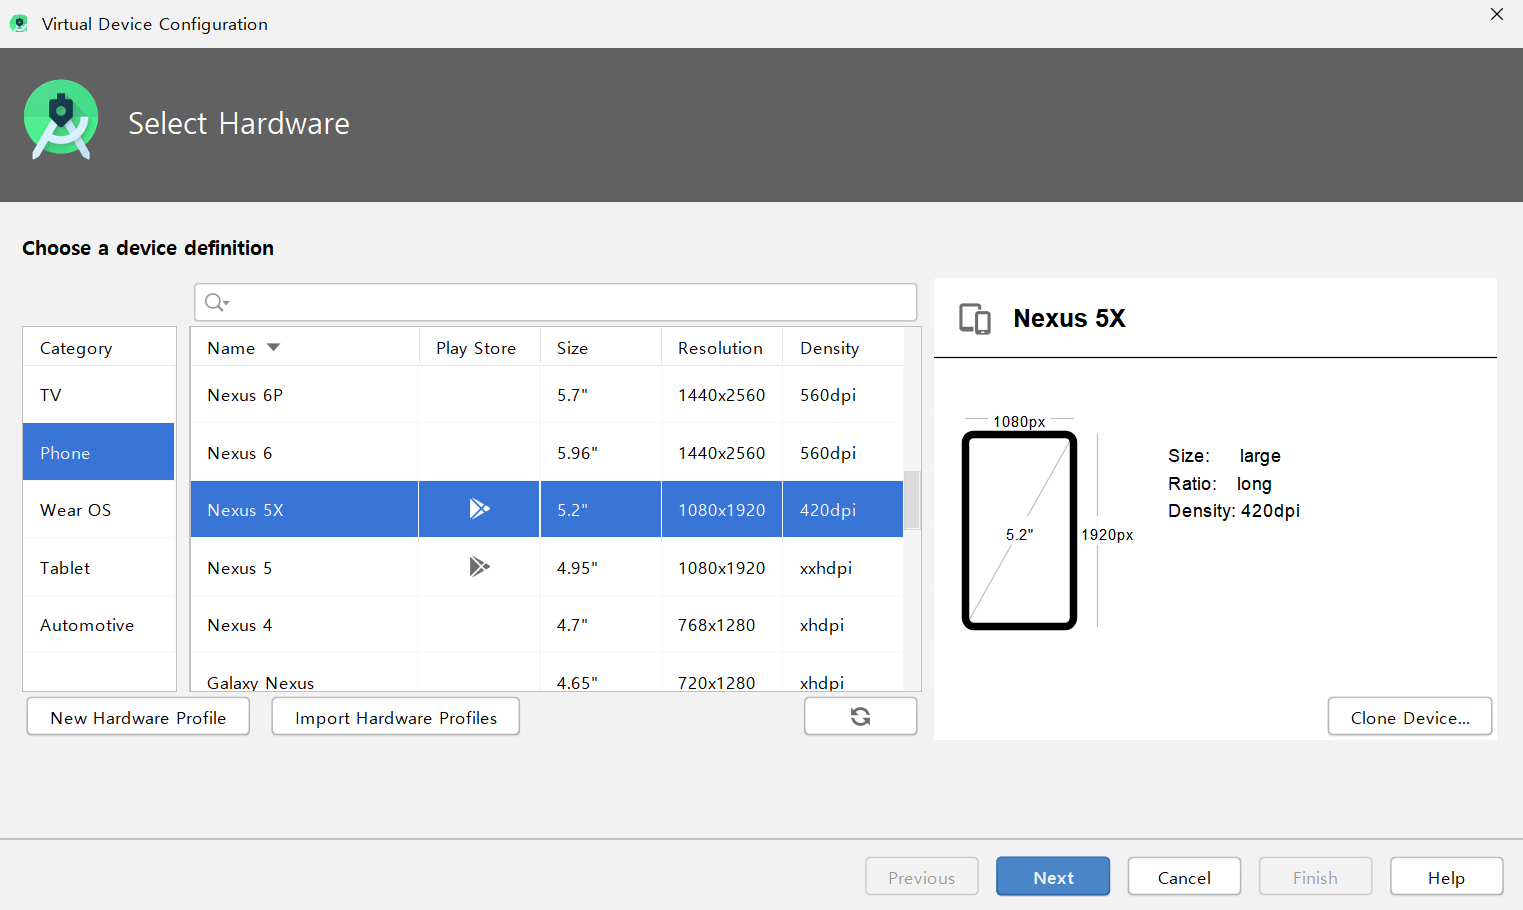
Task: Select the Phone category
Action: (99, 452)
